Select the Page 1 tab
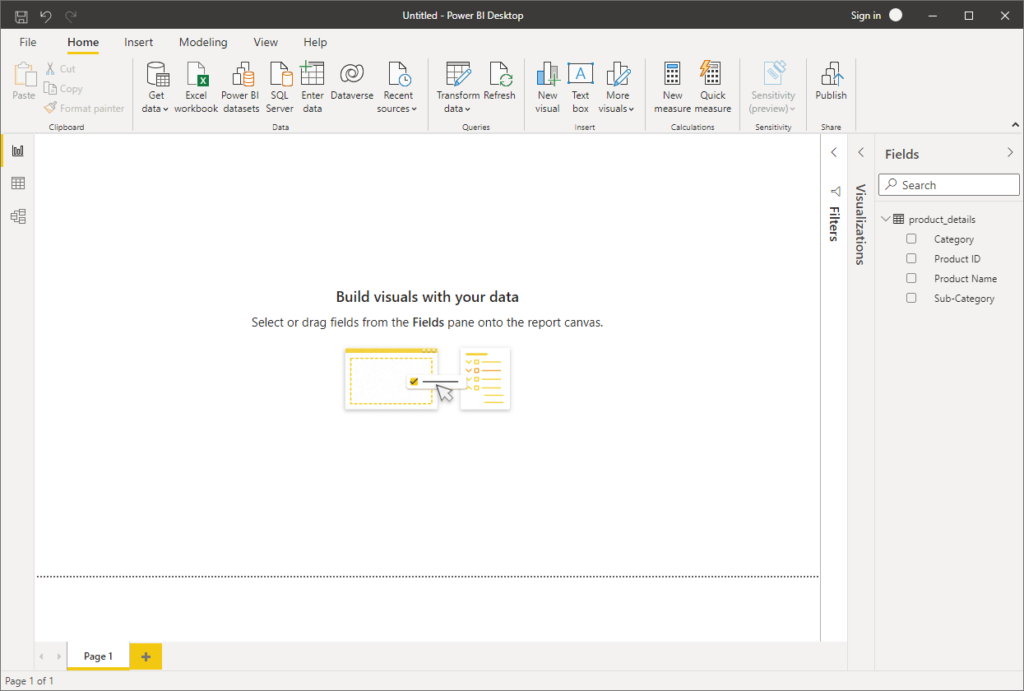 point(98,656)
